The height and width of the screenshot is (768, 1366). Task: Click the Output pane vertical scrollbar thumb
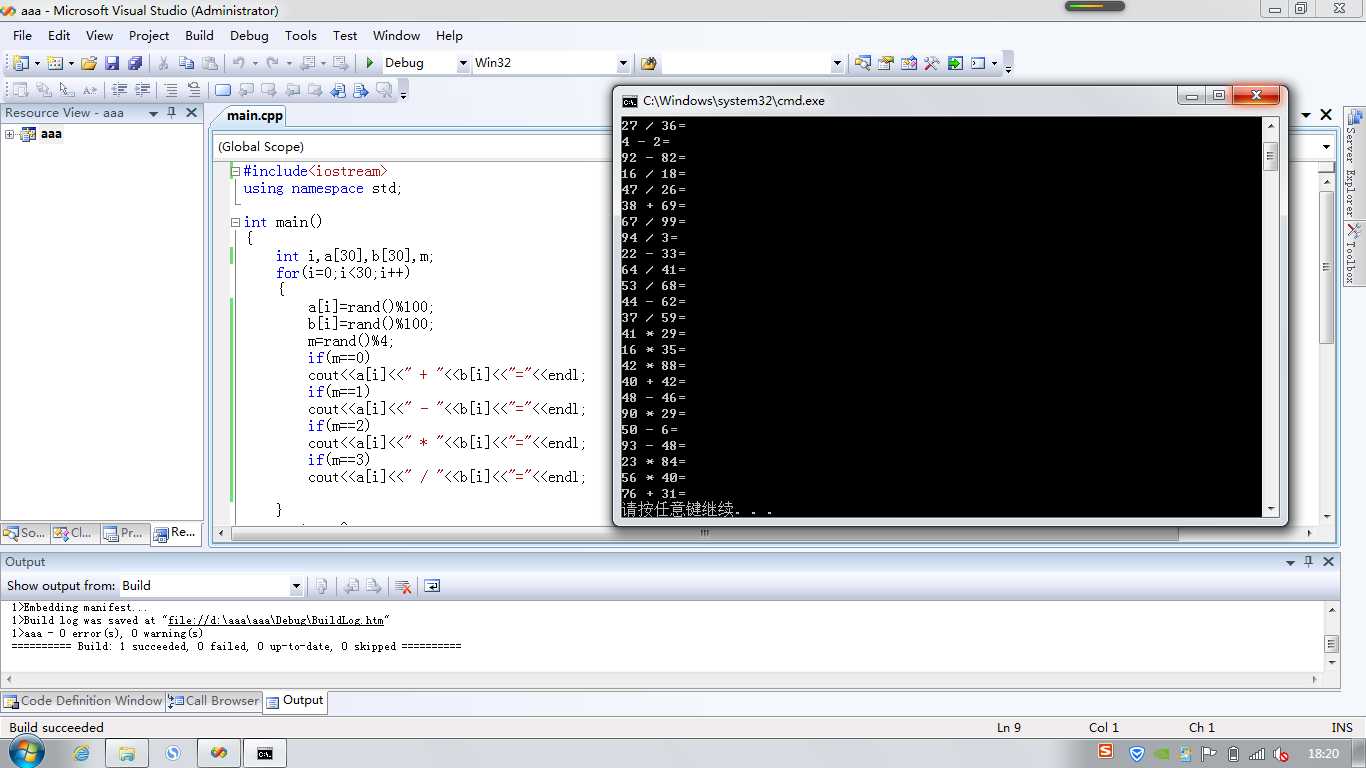tap(1330, 643)
